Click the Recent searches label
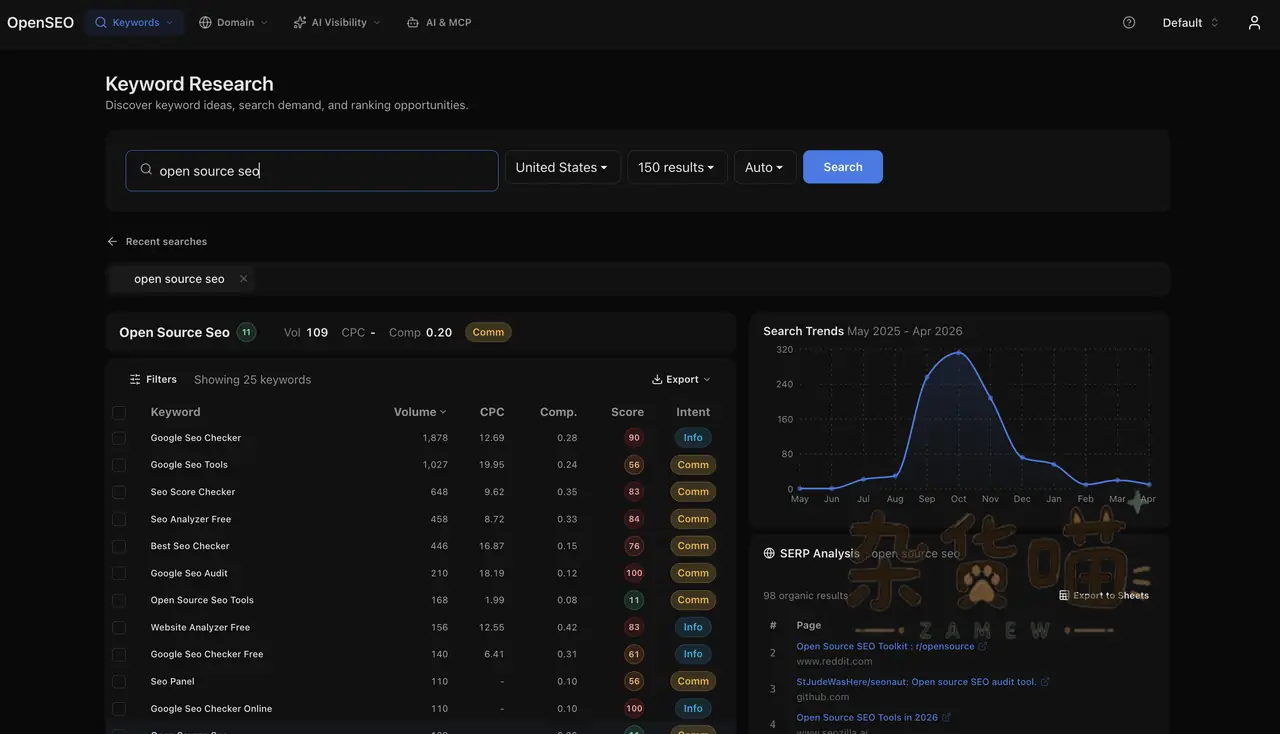This screenshot has width=1280, height=734. pos(166,241)
